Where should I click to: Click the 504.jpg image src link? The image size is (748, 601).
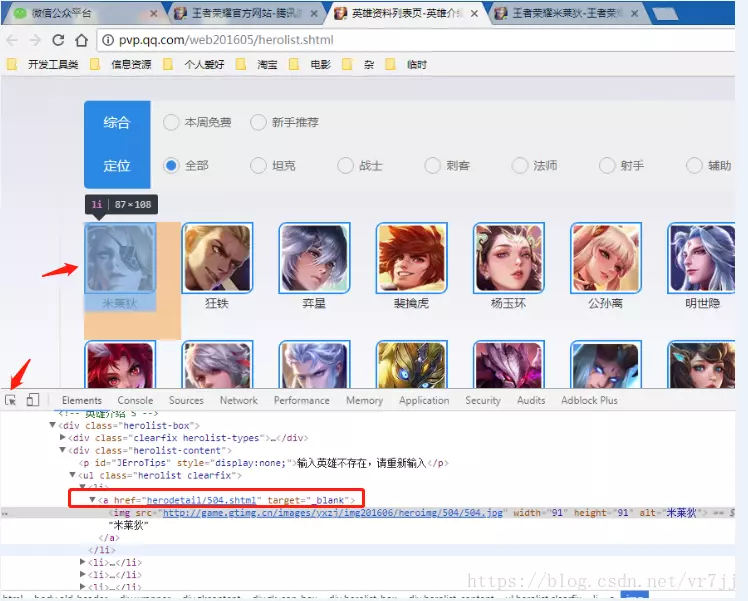click(333, 513)
